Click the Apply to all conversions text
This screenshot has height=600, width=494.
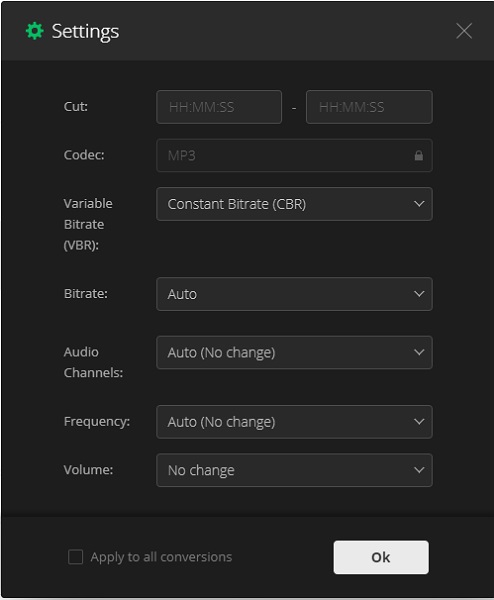click(161, 557)
